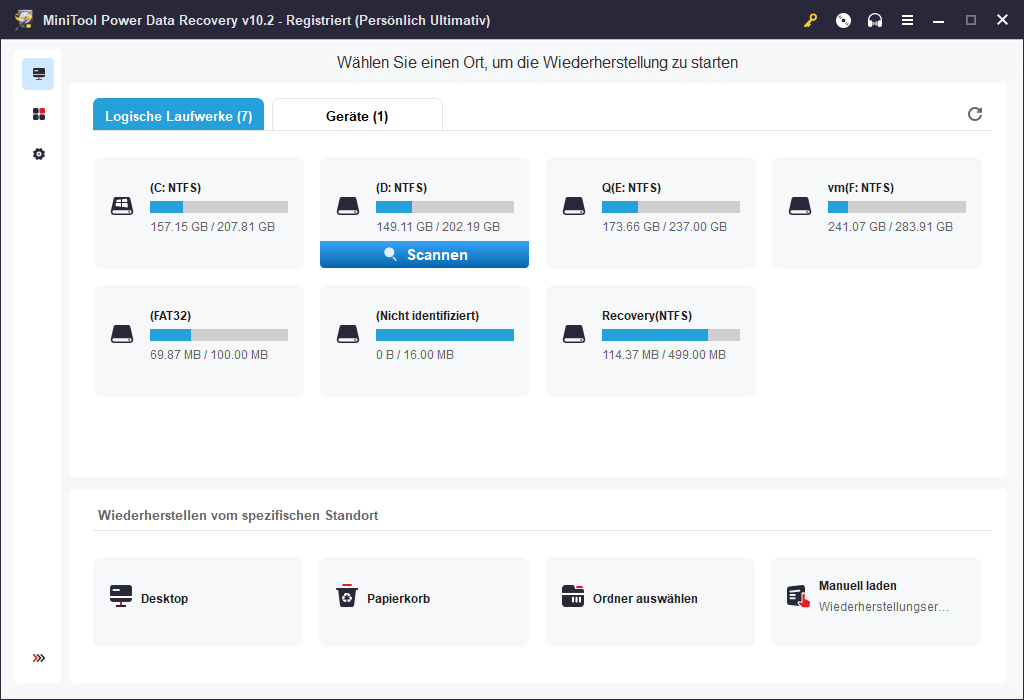The image size is (1024, 700).
Task: Click the MiniTool app logo in title bar
Action: coord(24,20)
